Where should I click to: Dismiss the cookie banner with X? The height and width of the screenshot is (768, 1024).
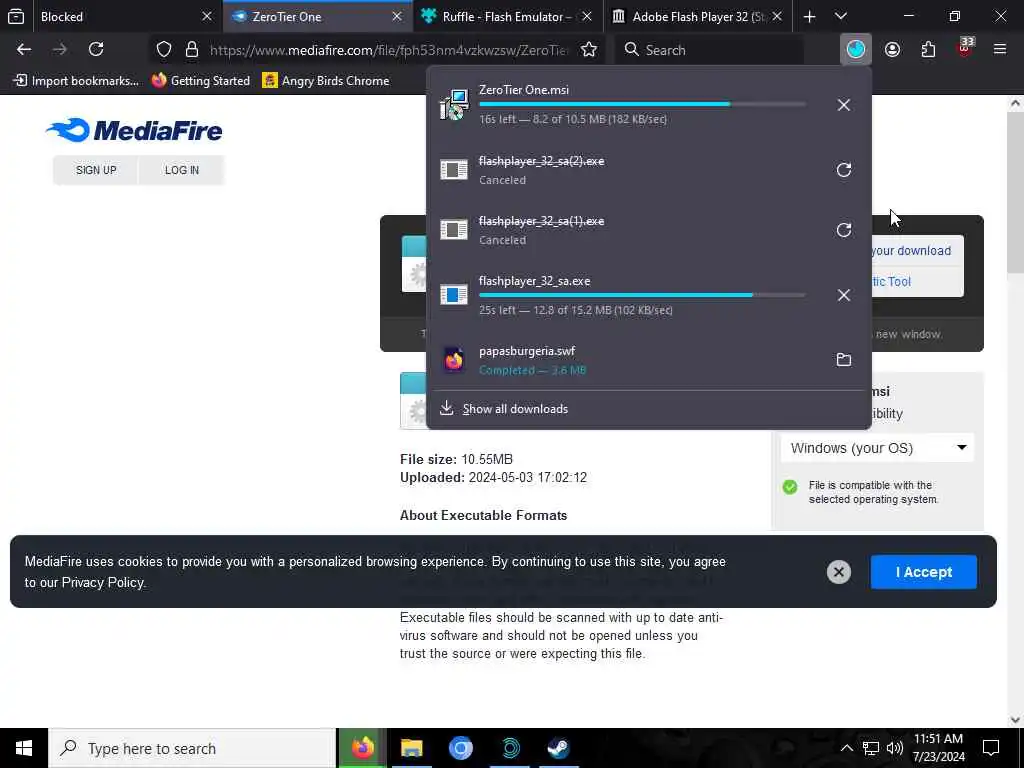(839, 572)
